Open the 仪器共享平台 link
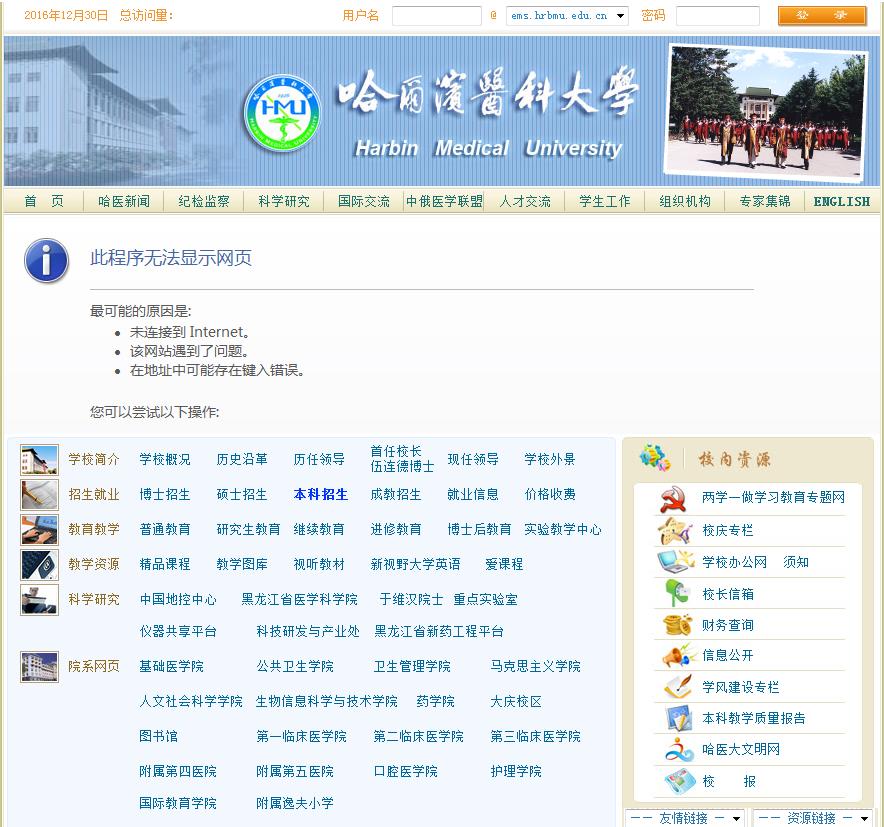The image size is (884, 827). (x=178, y=631)
